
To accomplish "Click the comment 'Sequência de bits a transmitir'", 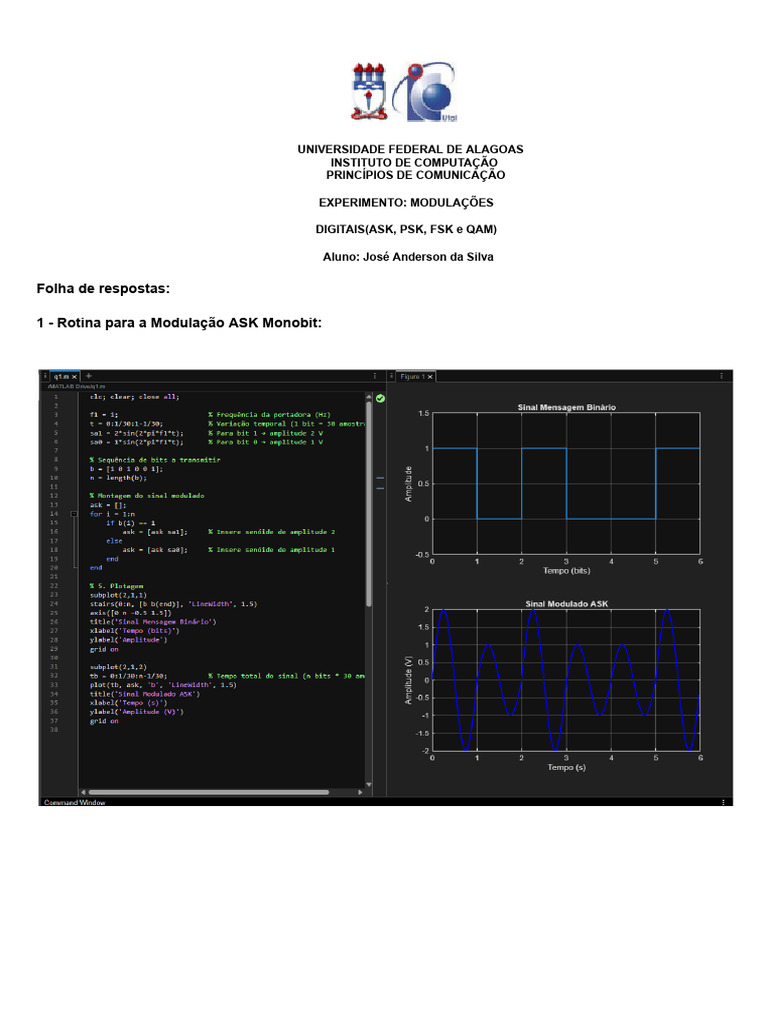I will [x=155, y=460].
